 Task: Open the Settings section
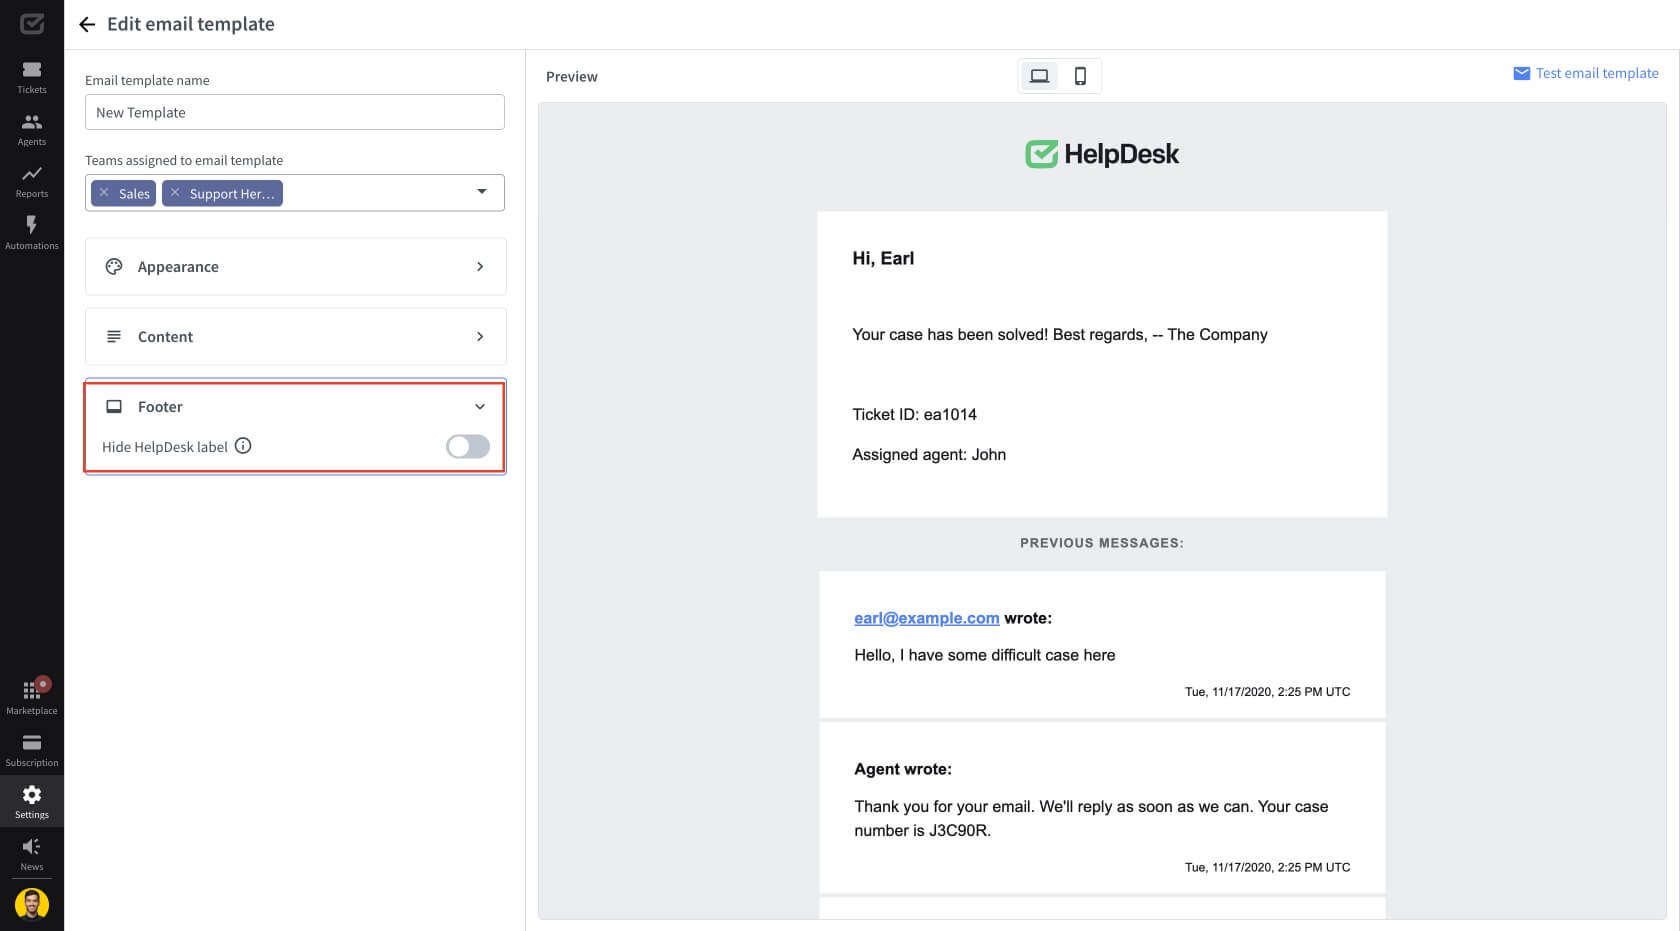click(32, 802)
